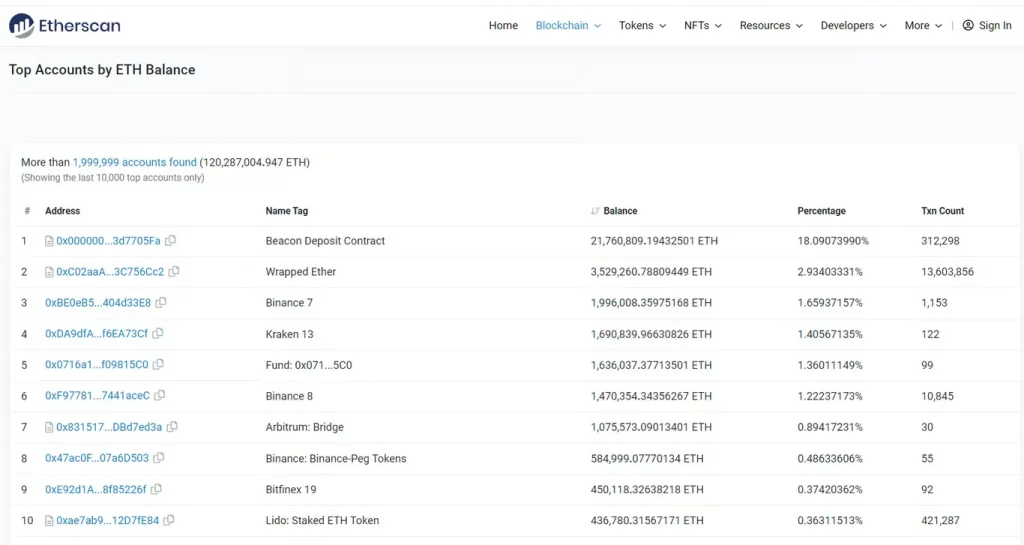Select the Binance: Binance-Peg Tokens name tag
This screenshot has width=1024, height=545.
tap(336, 458)
